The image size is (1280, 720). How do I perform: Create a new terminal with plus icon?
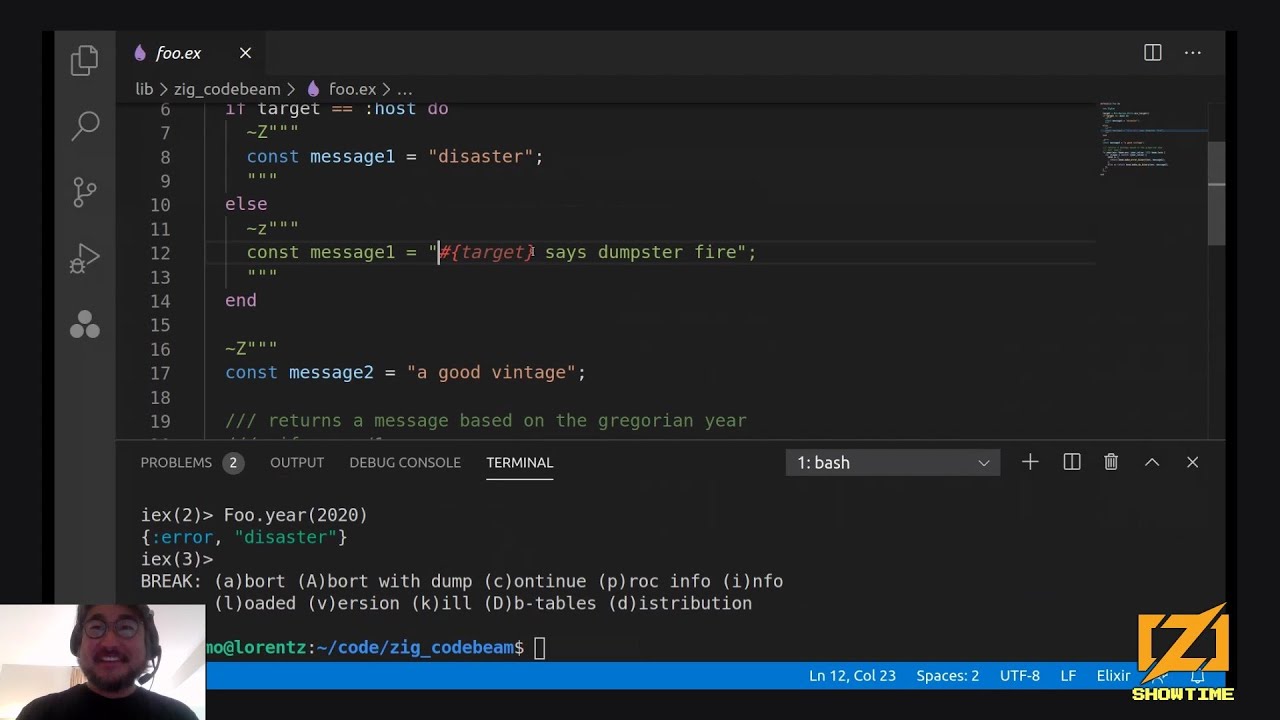pyautogui.click(x=1030, y=462)
